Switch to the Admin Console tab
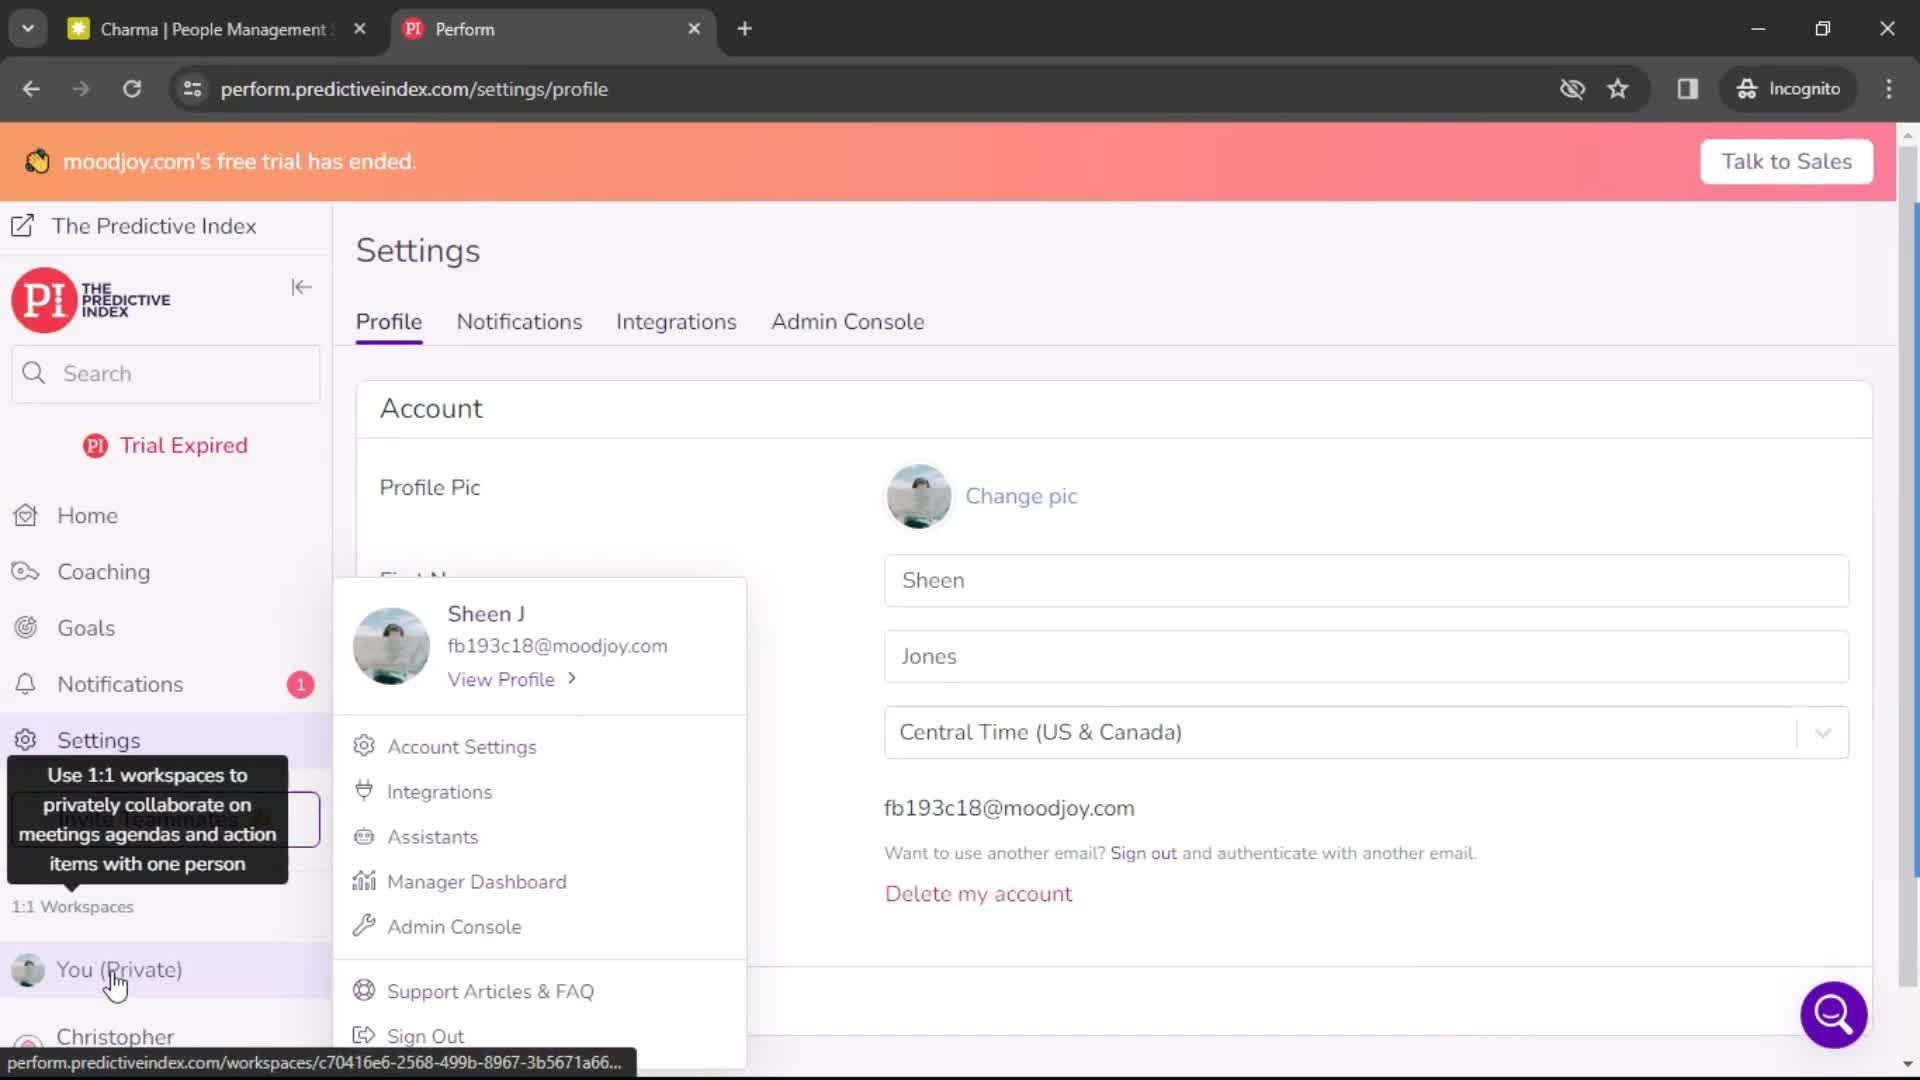Screen dimensions: 1920x1080 (x=847, y=322)
